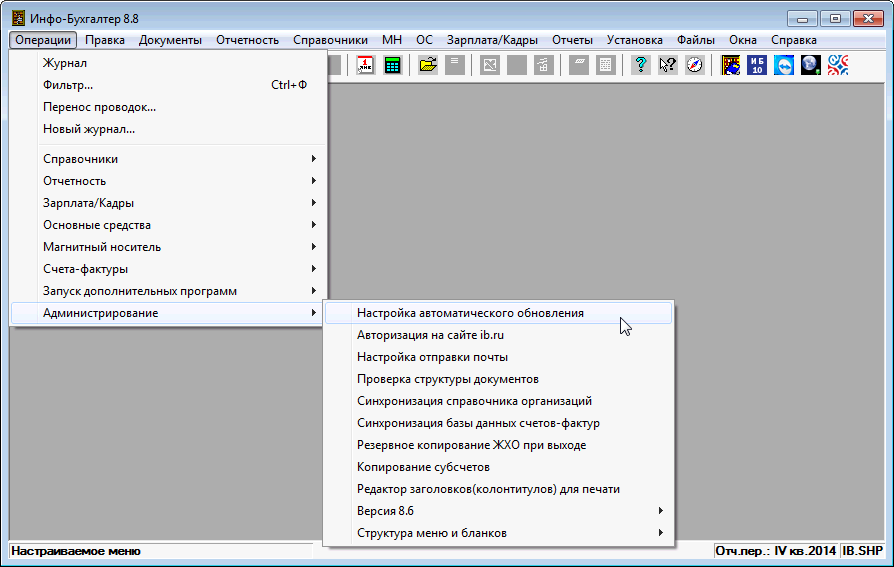The height and width of the screenshot is (567, 894).
Task: Open the Справка menu
Action: pos(794,40)
